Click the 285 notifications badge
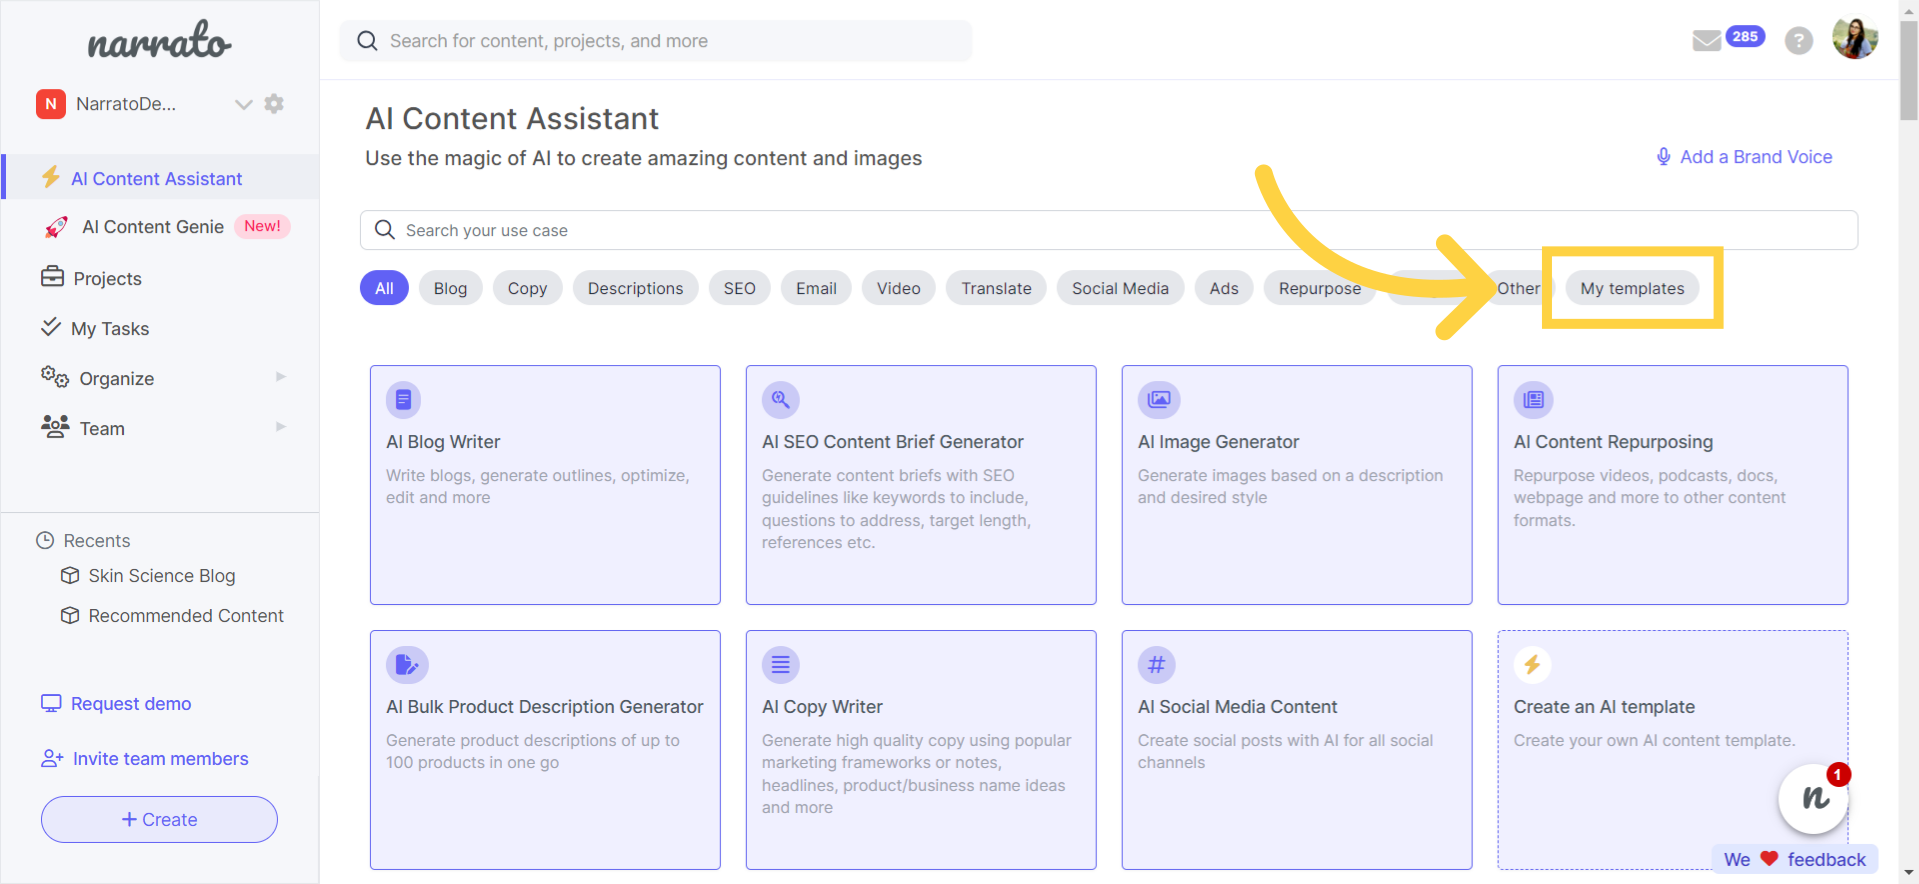This screenshot has width=1919, height=884. pyautogui.click(x=1745, y=37)
